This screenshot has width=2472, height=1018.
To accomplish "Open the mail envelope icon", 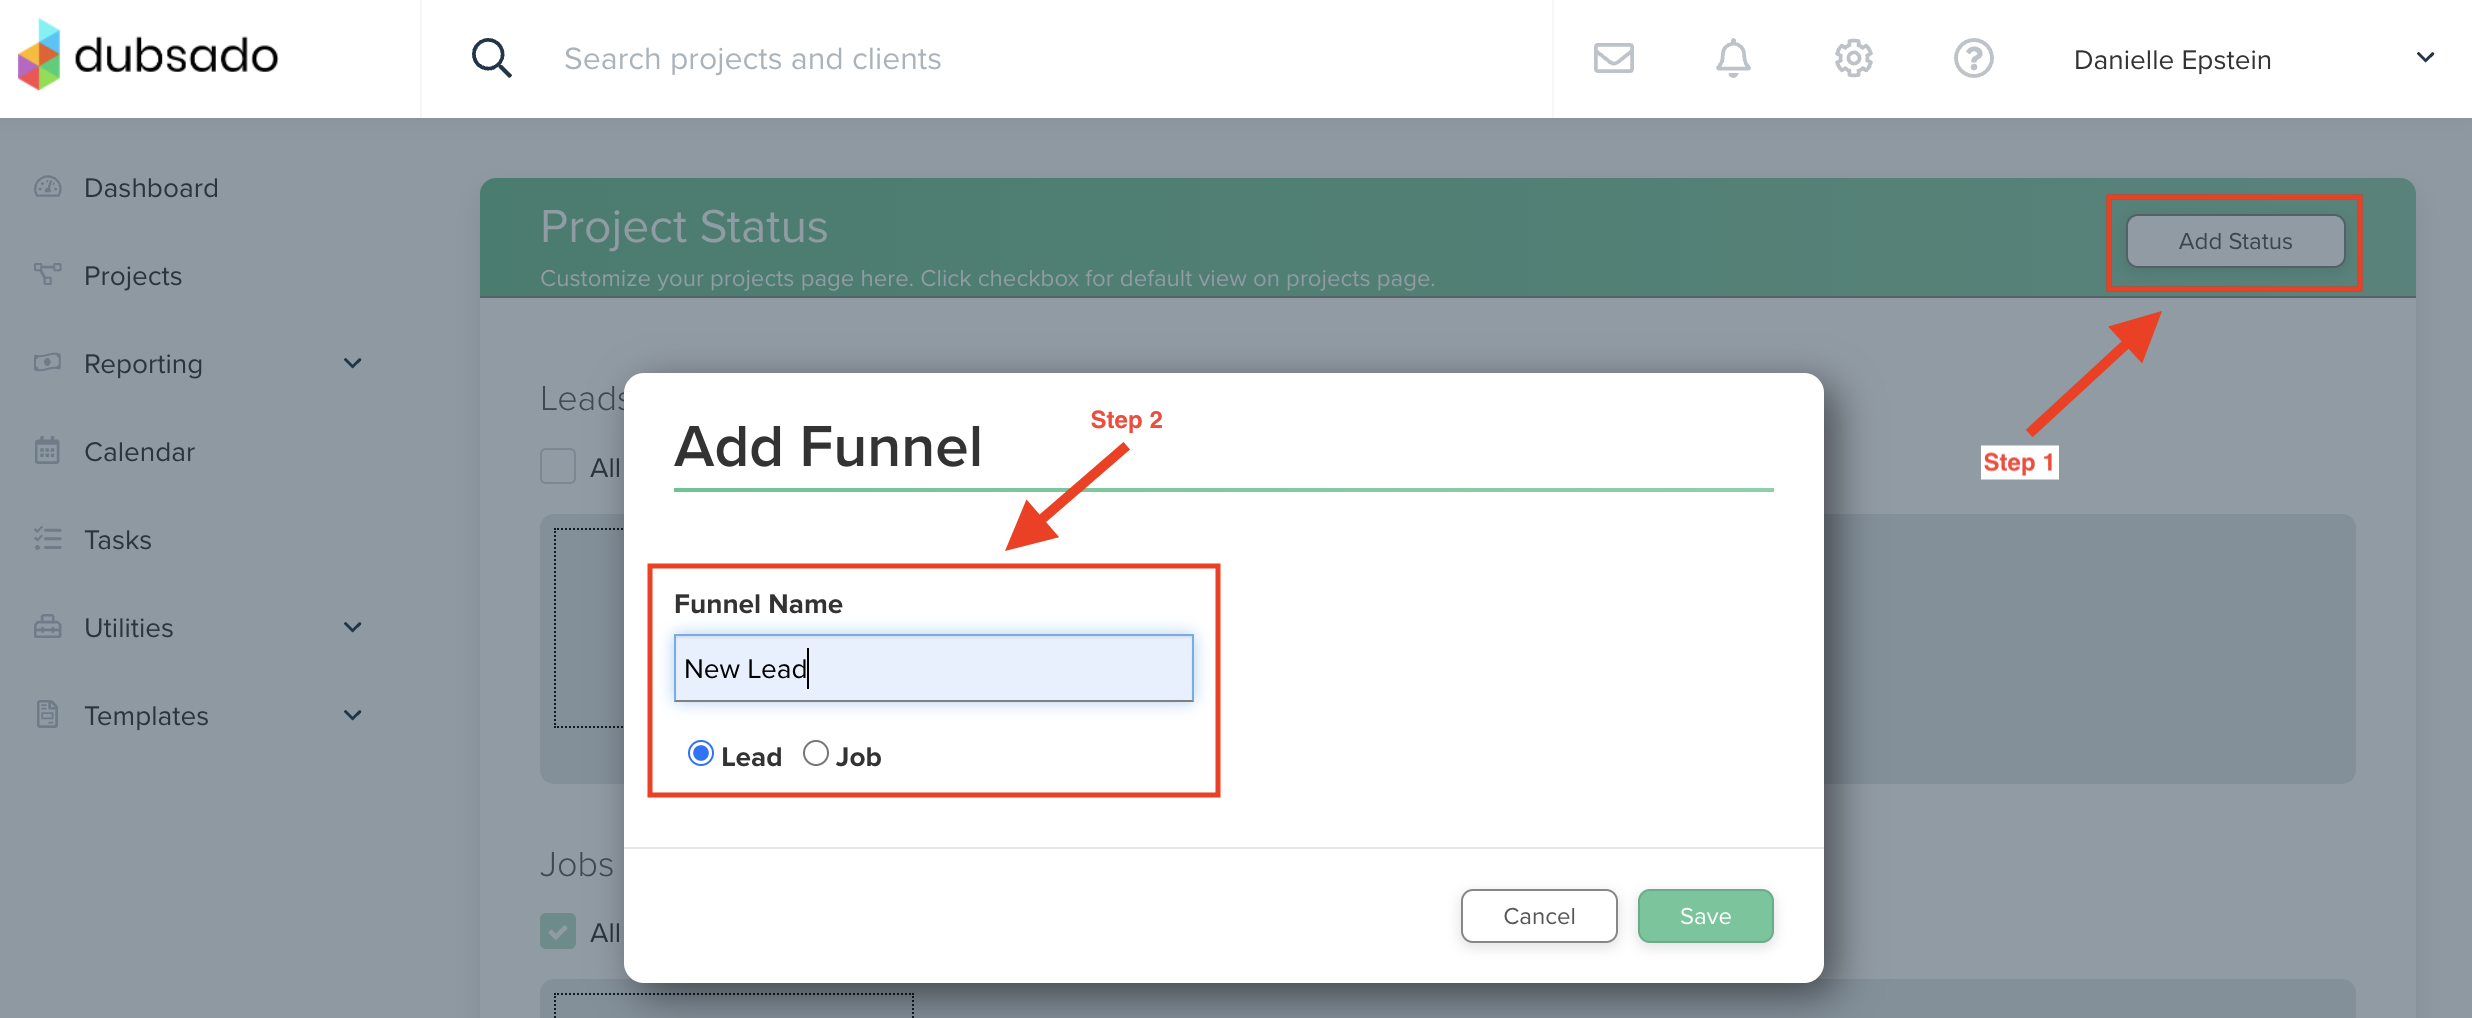I will click(x=1613, y=58).
